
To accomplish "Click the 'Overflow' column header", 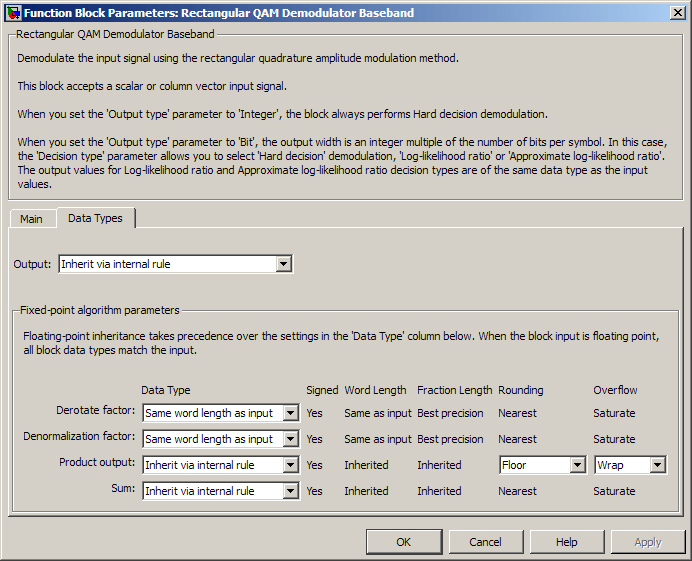I will (x=615, y=390).
